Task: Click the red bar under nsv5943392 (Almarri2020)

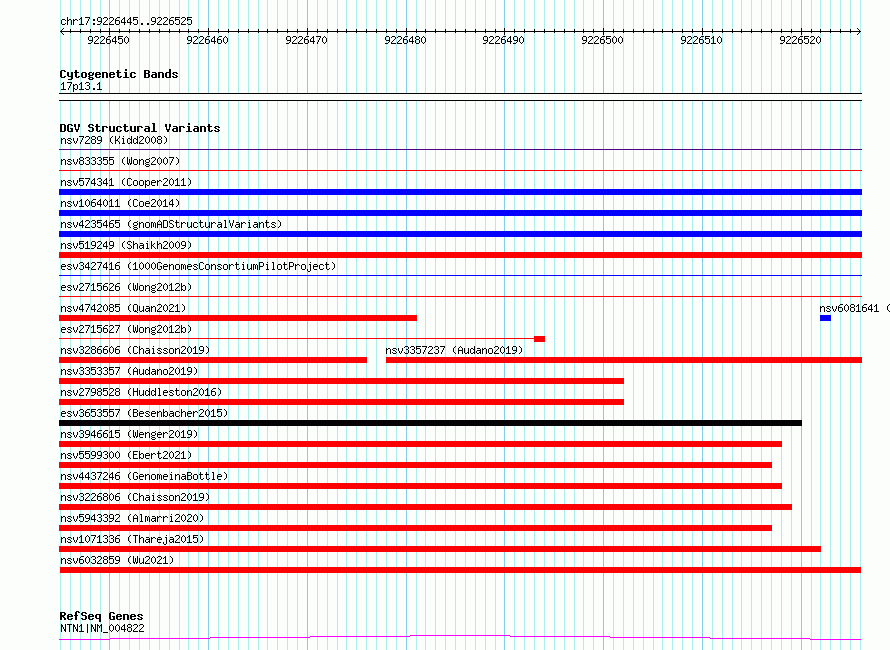Action: tap(415, 528)
